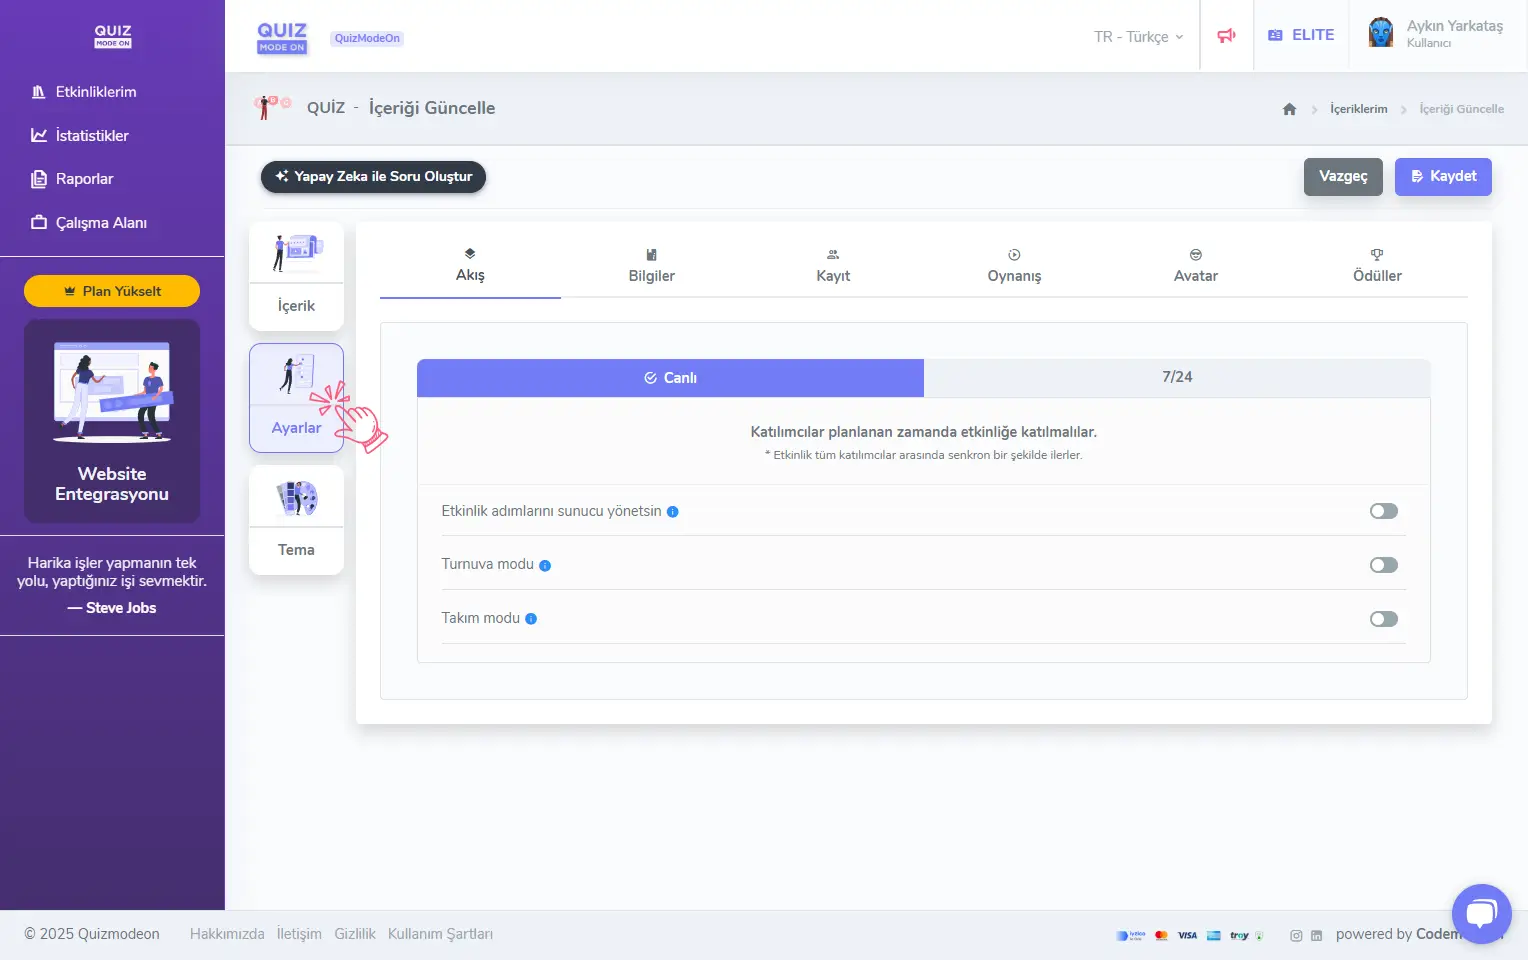Open the Instagram icon in footer
The image size is (1528, 960).
pyautogui.click(x=1296, y=936)
